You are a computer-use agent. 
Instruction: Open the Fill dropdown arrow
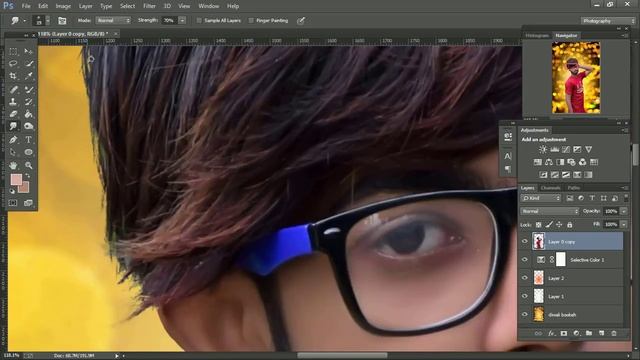point(624,224)
